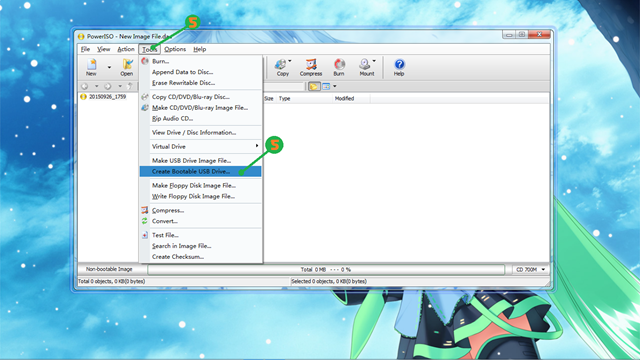Click the New image toolbar icon

pyautogui.click(x=91, y=67)
